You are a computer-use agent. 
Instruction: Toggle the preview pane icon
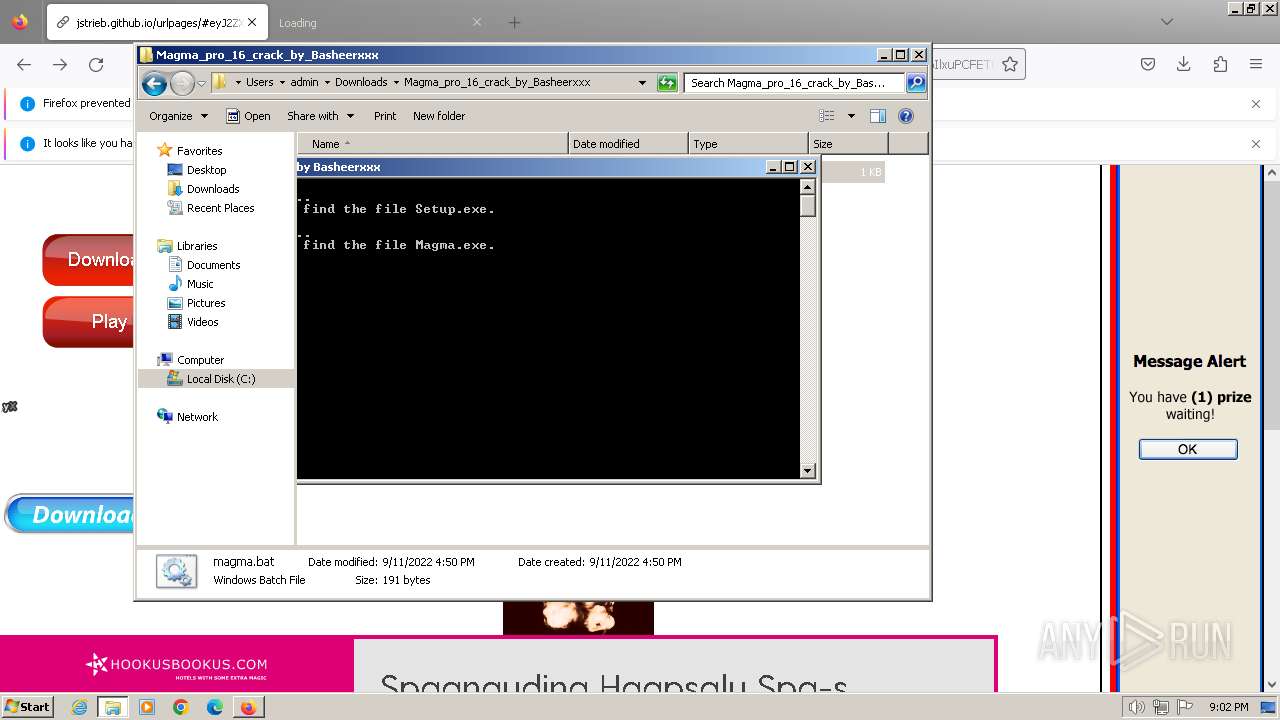pos(878,116)
